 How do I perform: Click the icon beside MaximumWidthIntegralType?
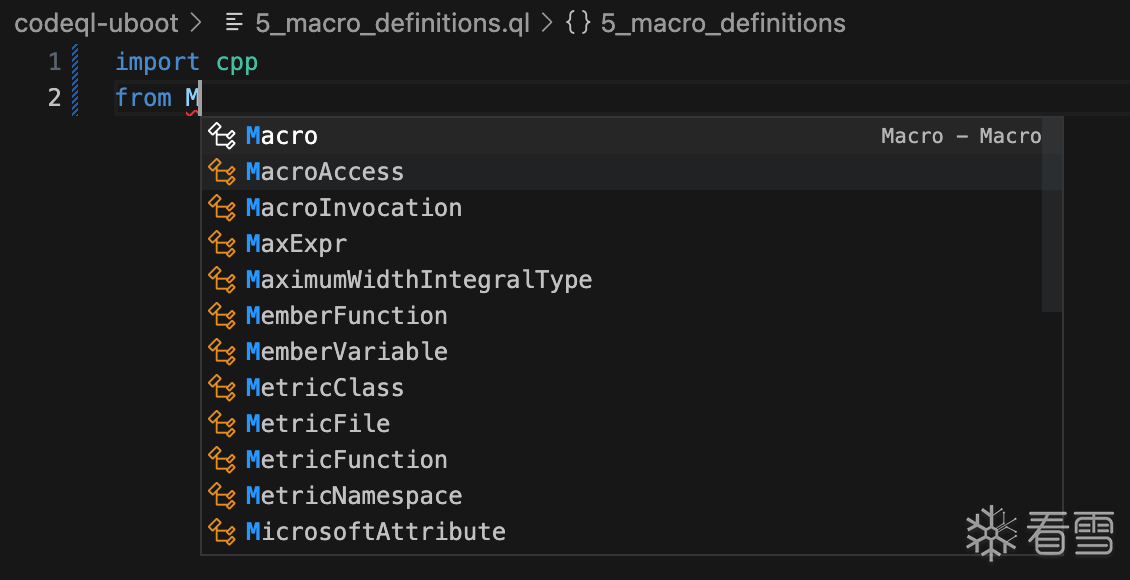[x=221, y=280]
